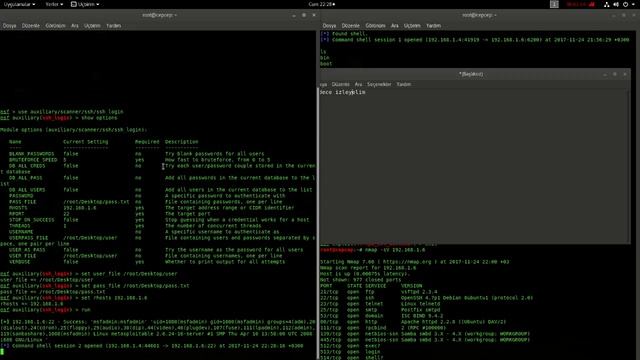Click the 'nmap -sV 192.168.1.6' command
The height and width of the screenshot is (360, 640).
click(395, 250)
